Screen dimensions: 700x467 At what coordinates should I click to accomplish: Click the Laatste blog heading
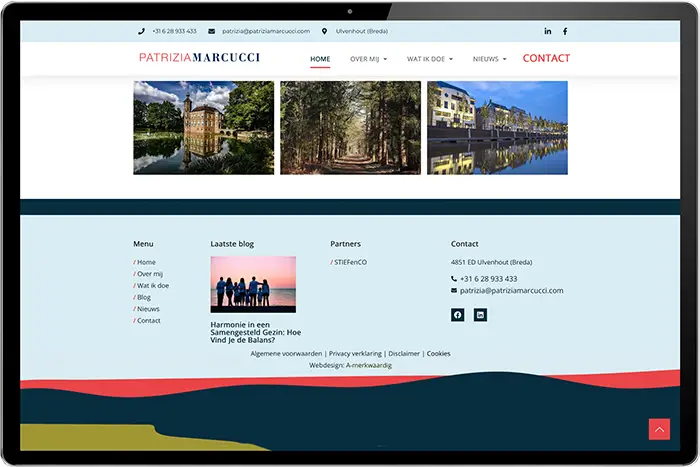pyautogui.click(x=232, y=244)
